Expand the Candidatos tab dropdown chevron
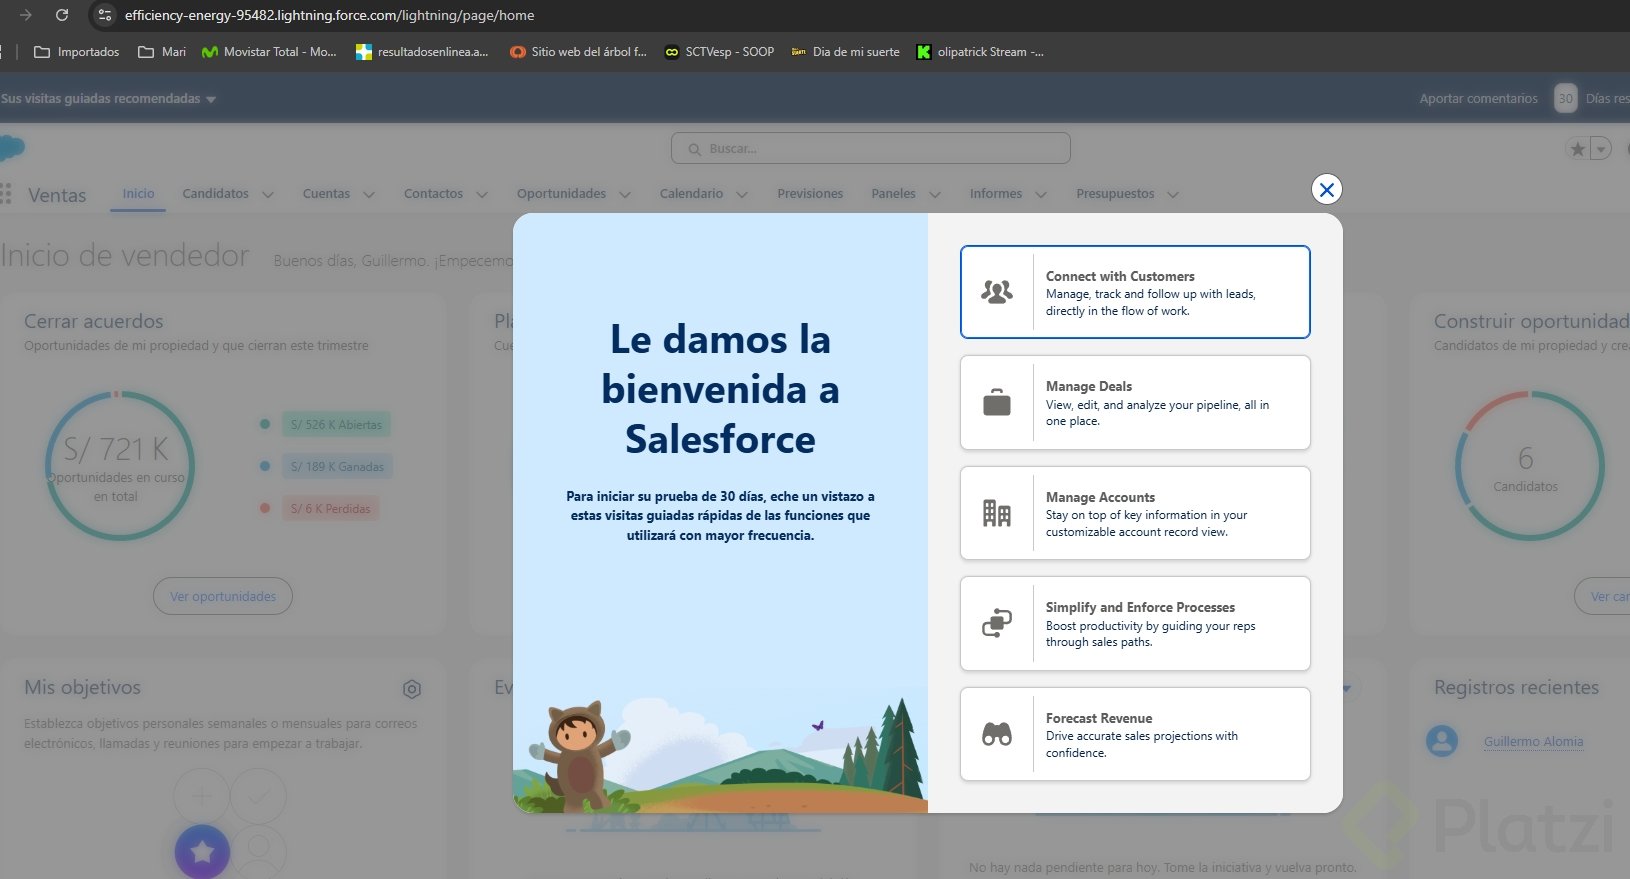The height and width of the screenshot is (879, 1630). pos(268,195)
